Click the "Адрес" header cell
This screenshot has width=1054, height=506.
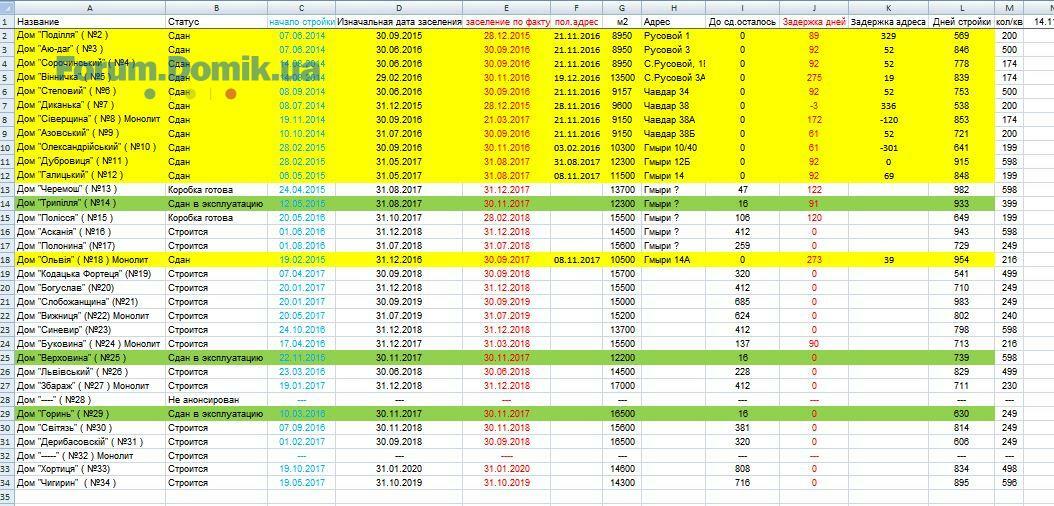674,22
